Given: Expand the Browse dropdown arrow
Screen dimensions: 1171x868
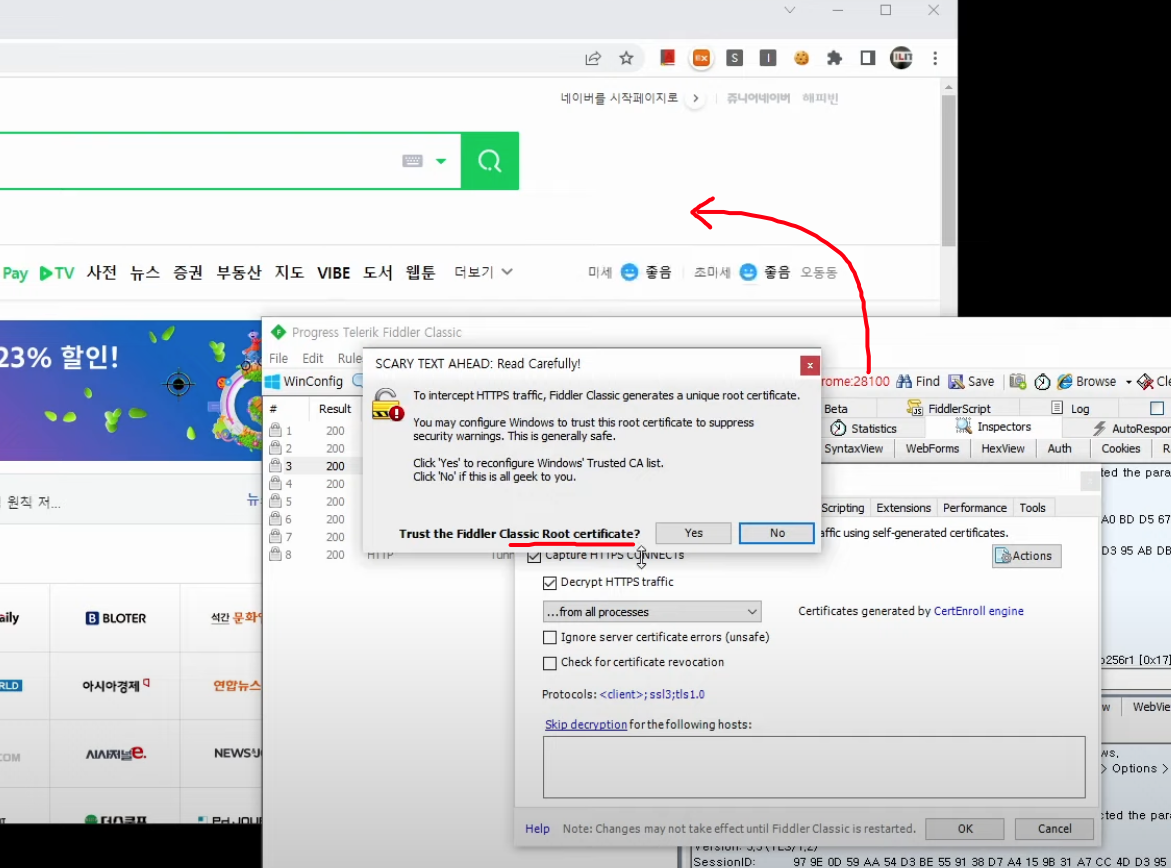Looking at the screenshot, I should click(1128, 382).
